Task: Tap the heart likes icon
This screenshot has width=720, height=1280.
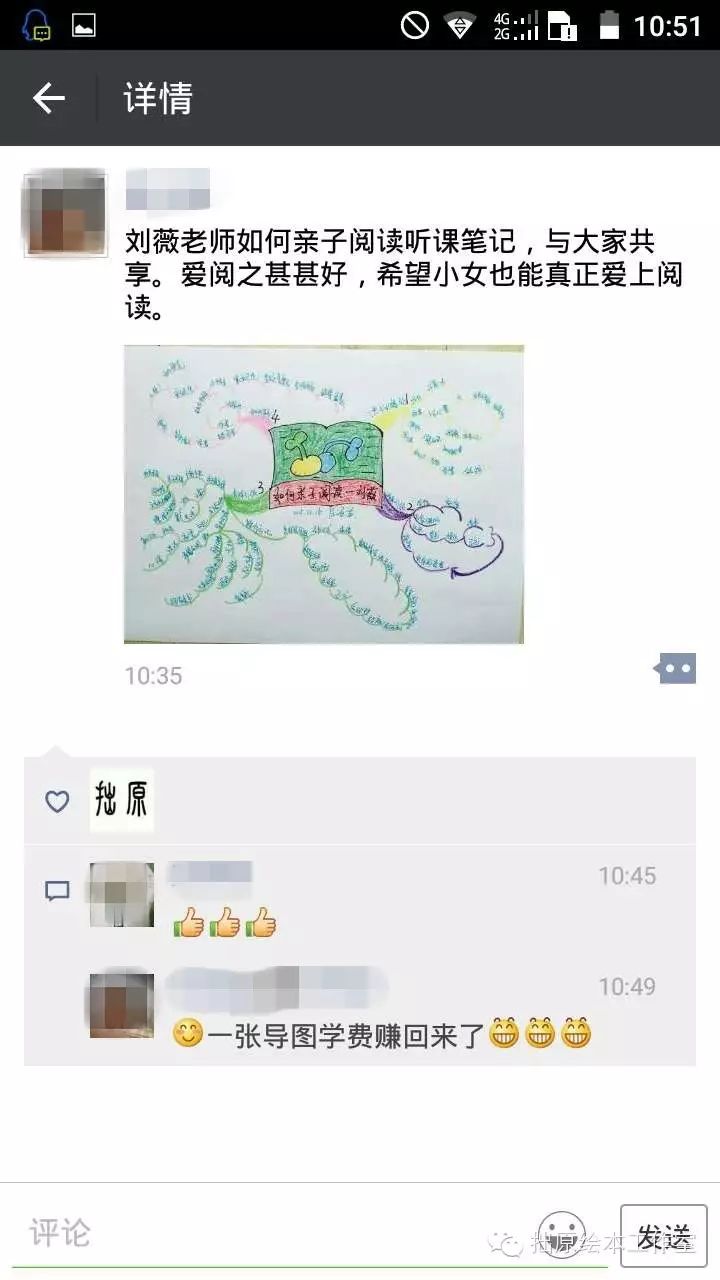Action: [57, 801]
